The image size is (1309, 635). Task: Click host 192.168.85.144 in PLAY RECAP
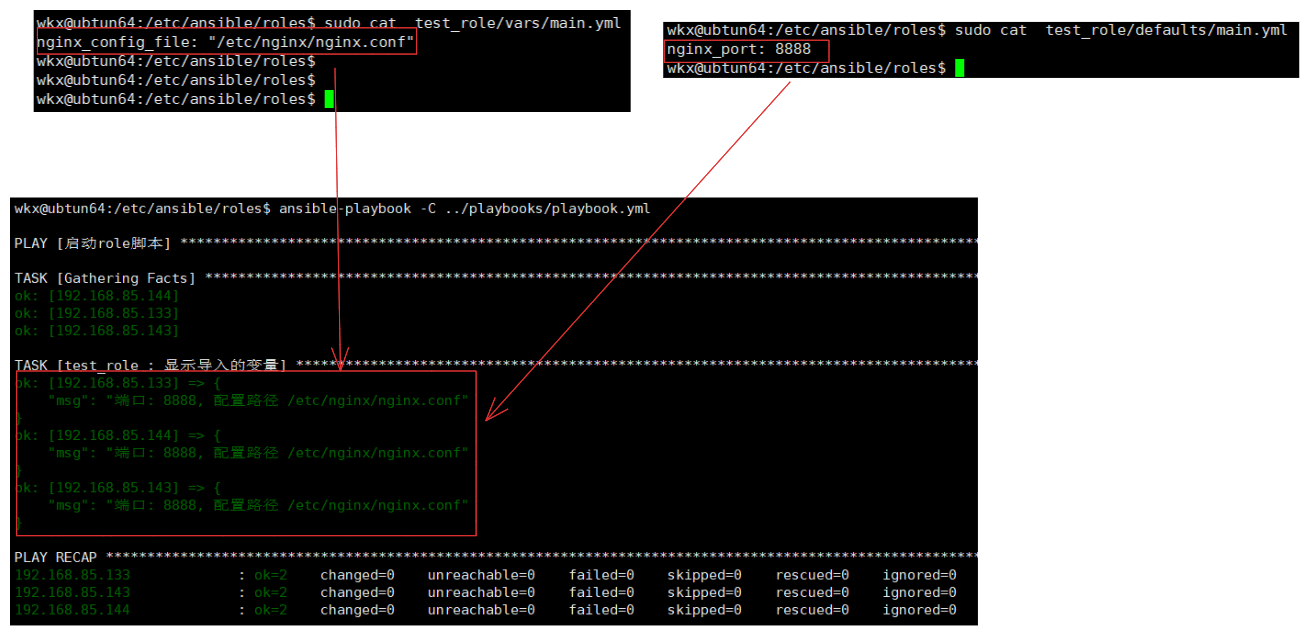click(72, 610)
